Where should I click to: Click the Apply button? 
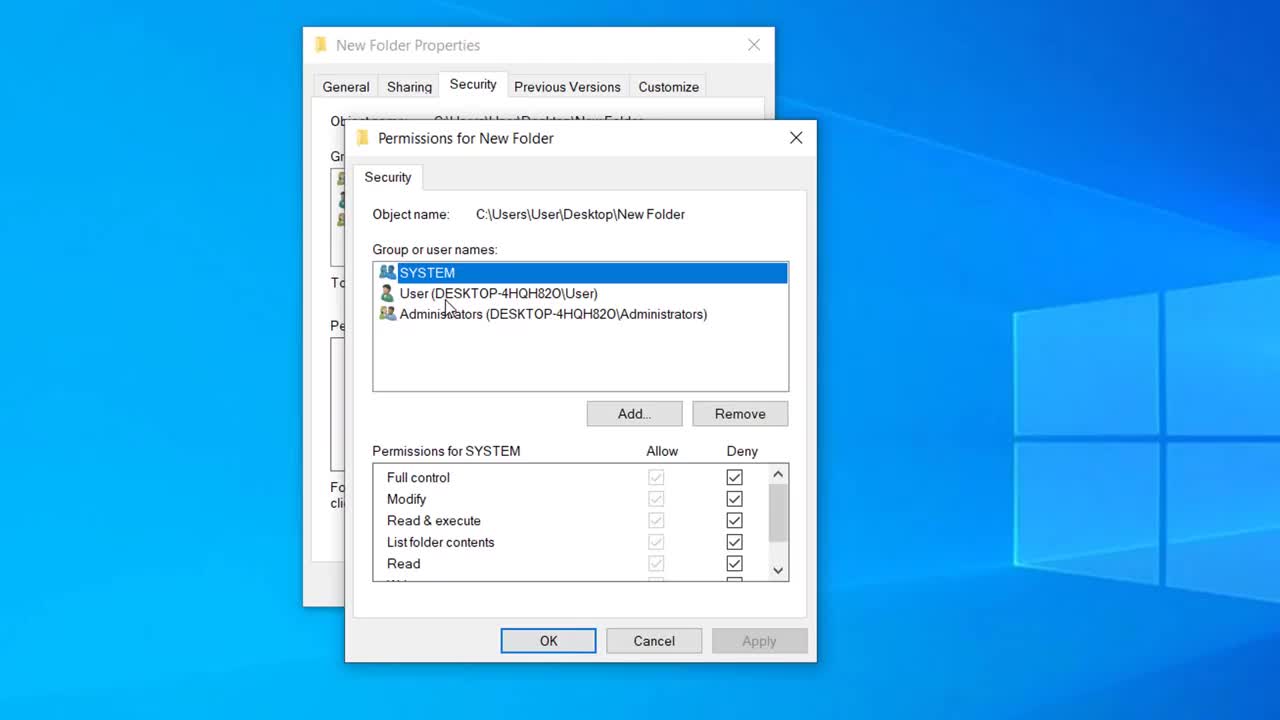point(759,641)
